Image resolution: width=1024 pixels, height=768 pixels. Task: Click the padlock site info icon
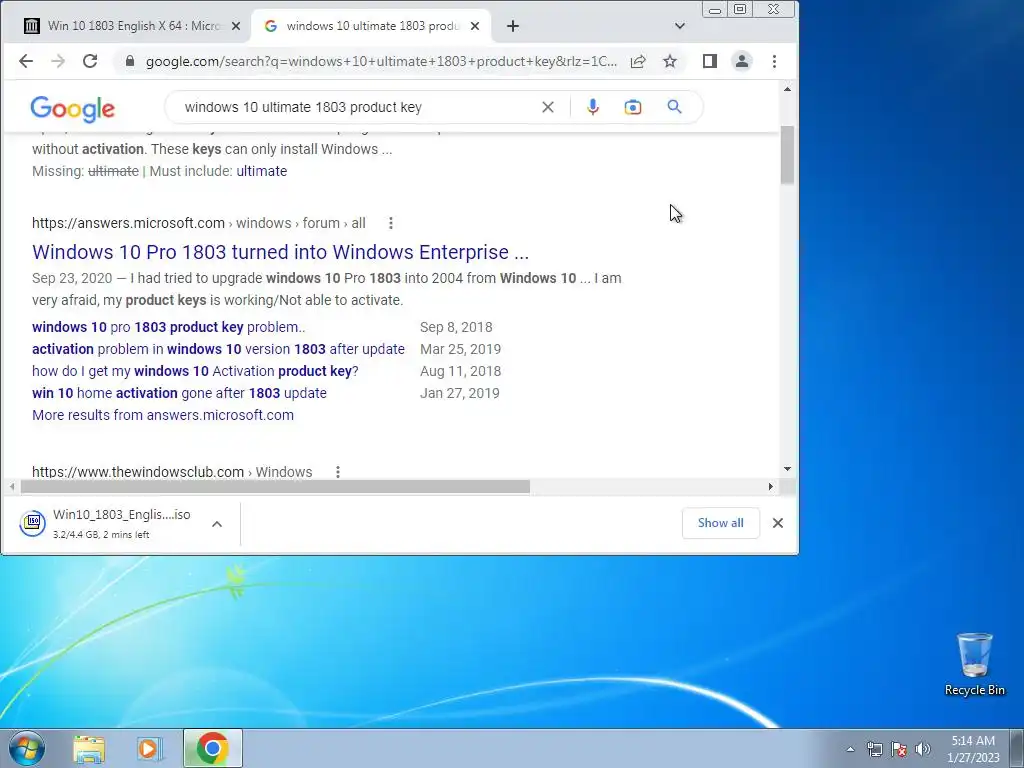(x=129, y=61)
